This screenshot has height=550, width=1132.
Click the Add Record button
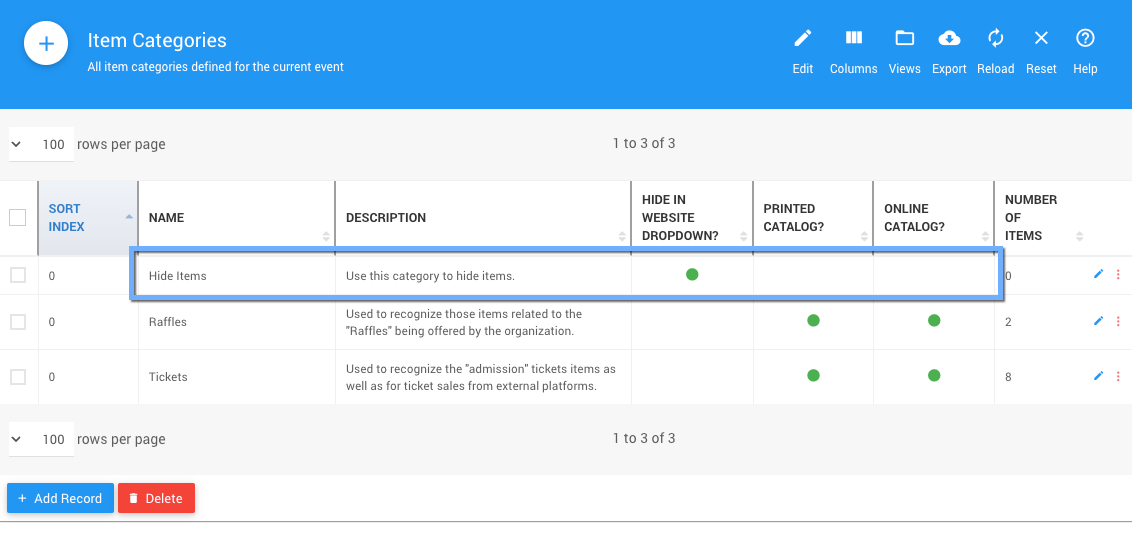click(60, 498)
